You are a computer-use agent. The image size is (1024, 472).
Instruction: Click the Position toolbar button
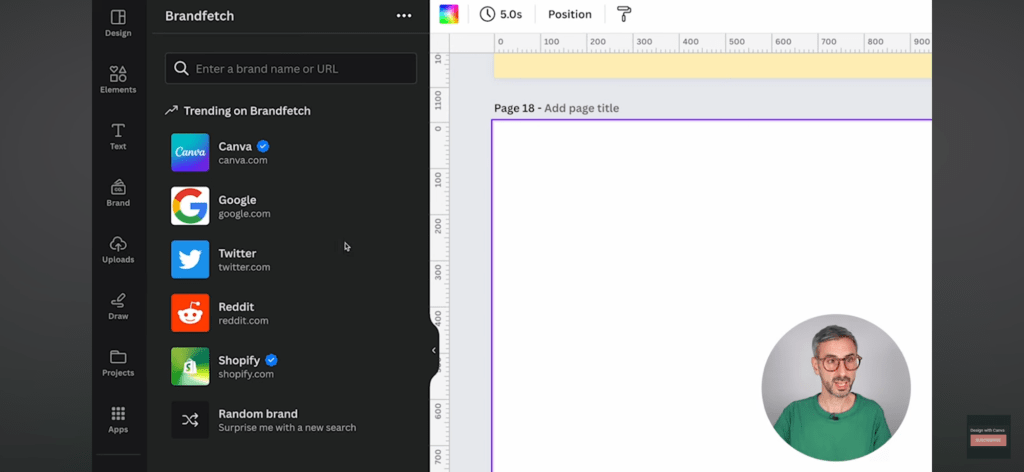(x=569, y=14)
